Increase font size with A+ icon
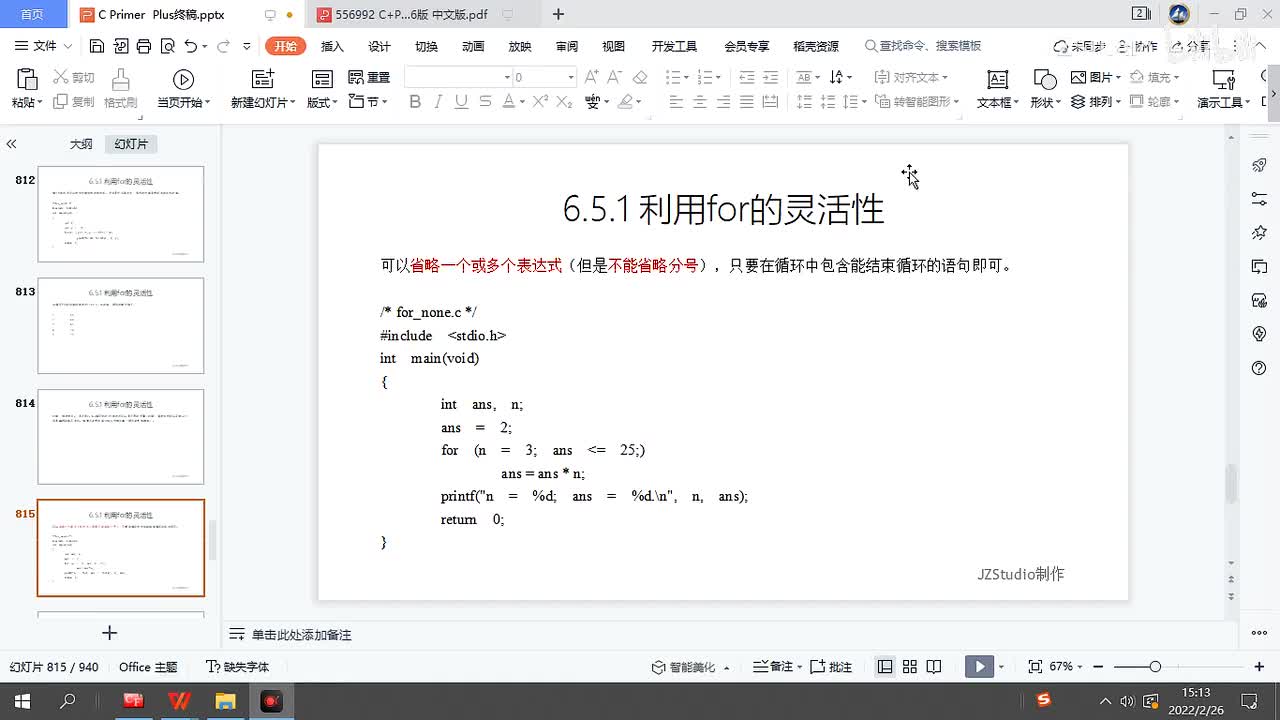1280x720 pixels. [x=591, y=77]
